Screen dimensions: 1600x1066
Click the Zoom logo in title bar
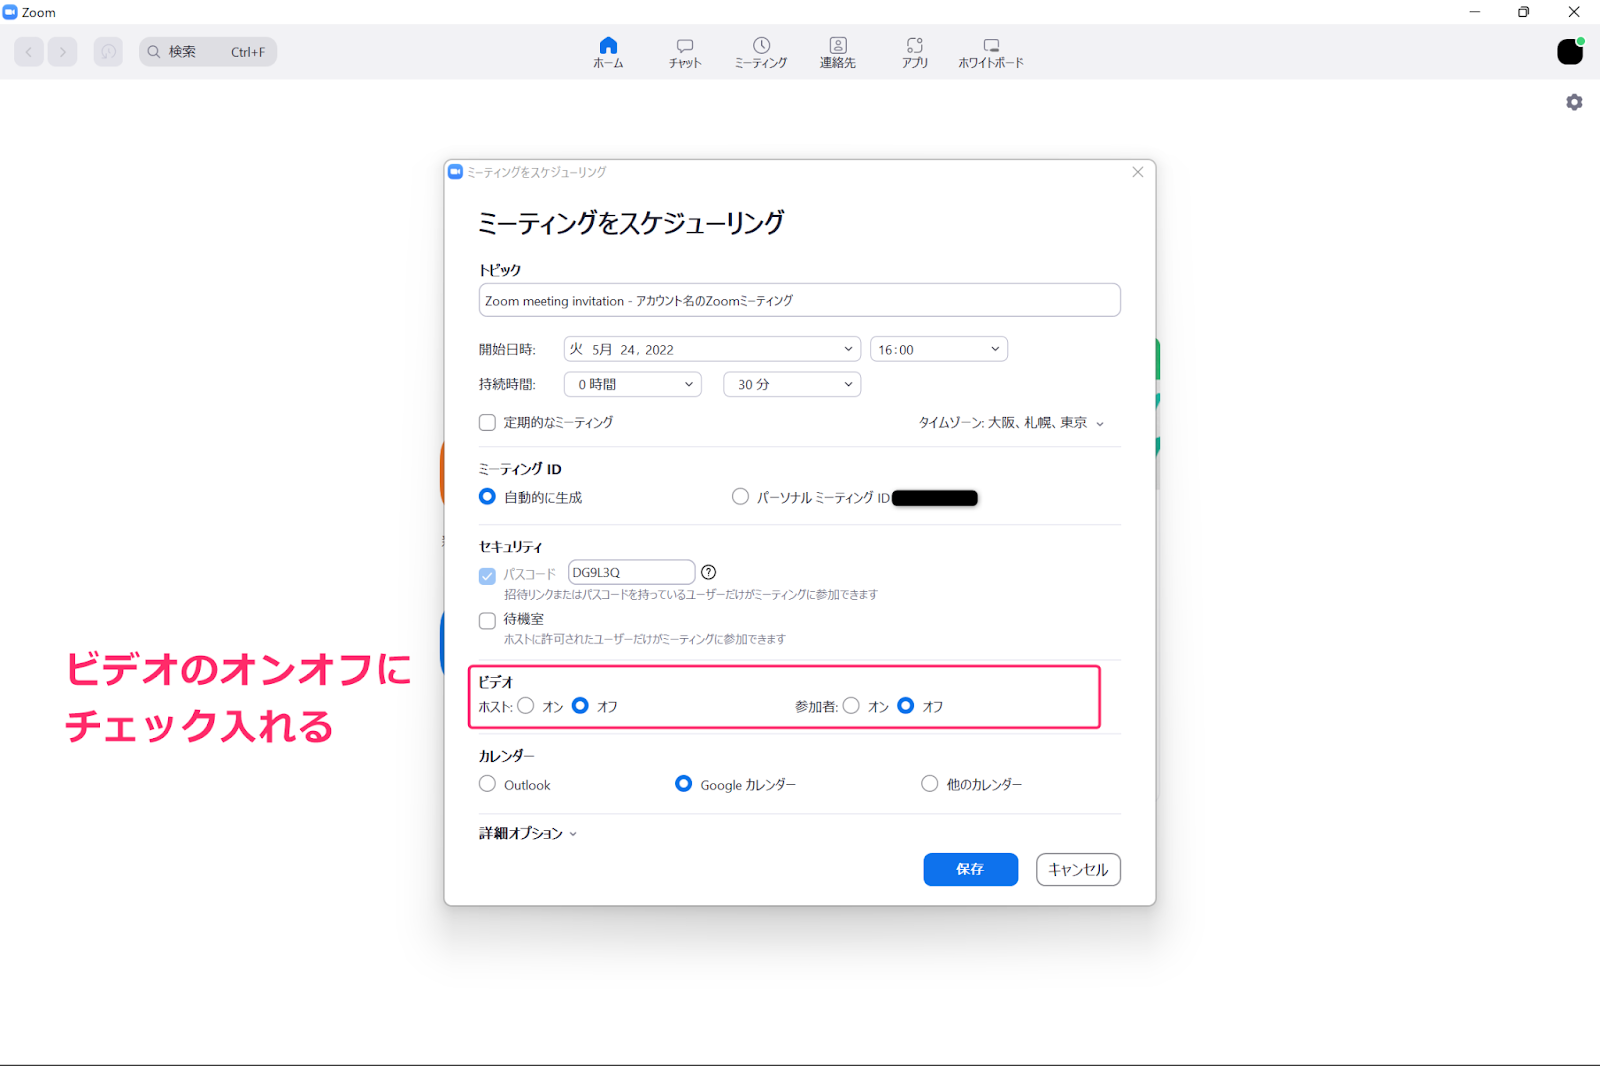[10, 12]
